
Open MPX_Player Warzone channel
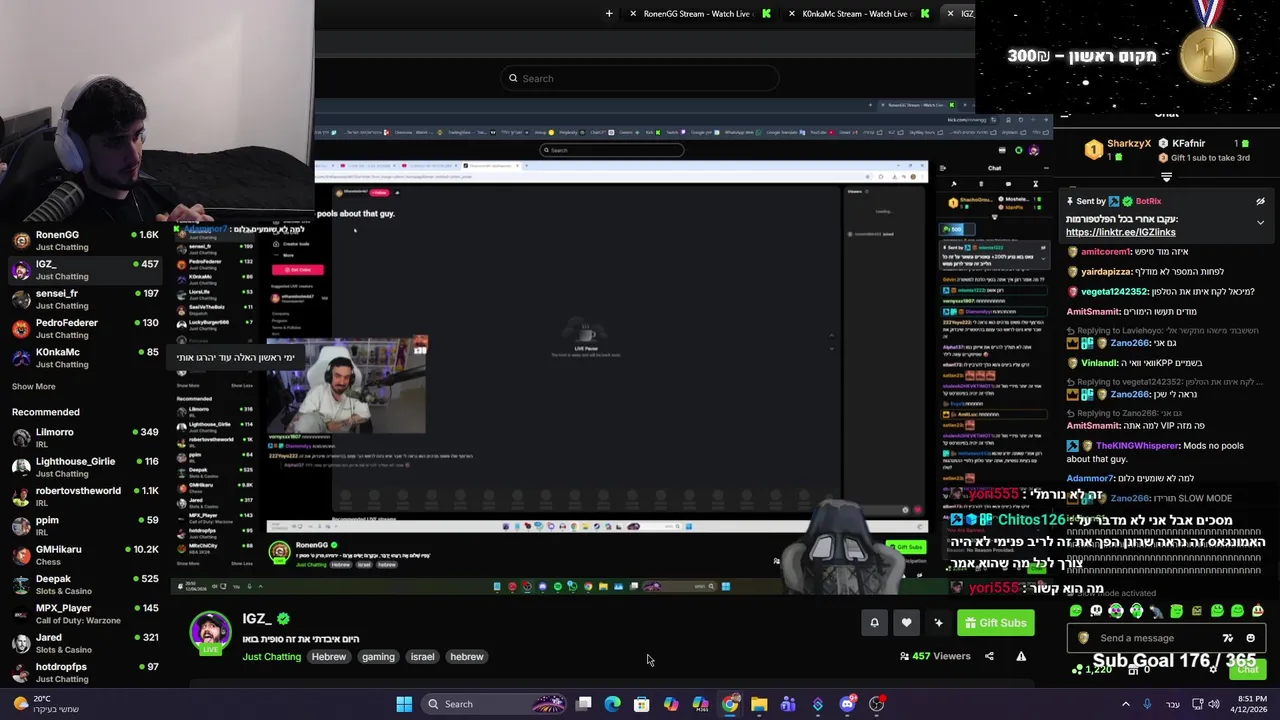click(x=85, y=614)
